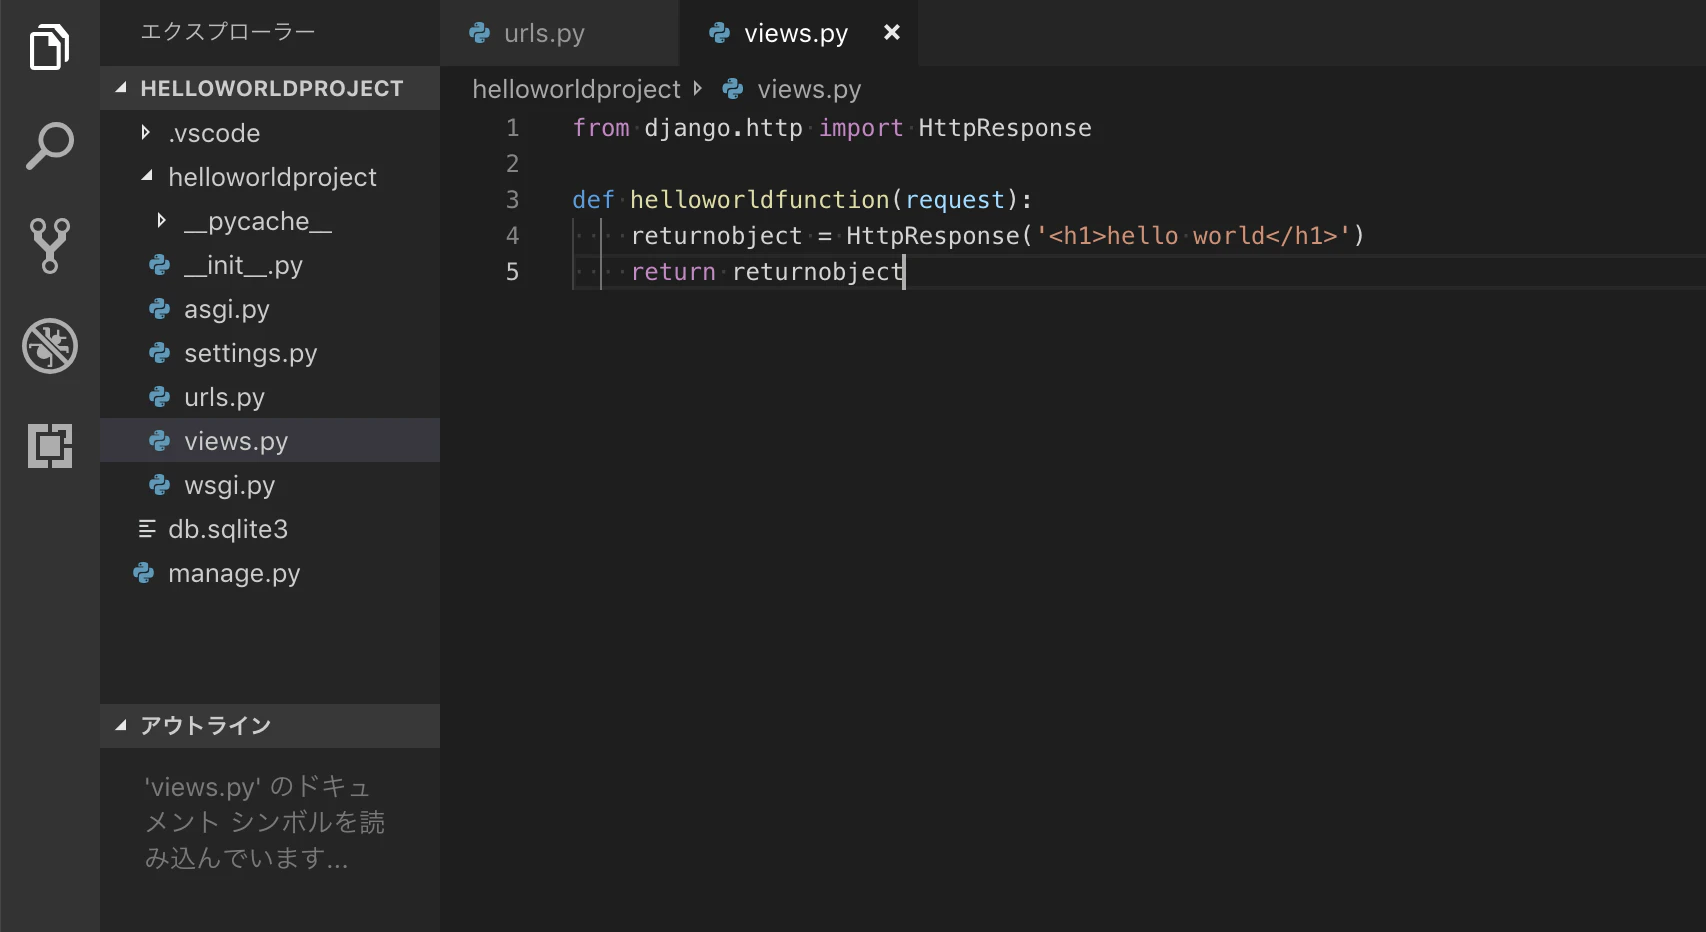Click the Python icon beside asgi.py
The width and height of the screenshot is (1706, 932).
tap(159, 309)
